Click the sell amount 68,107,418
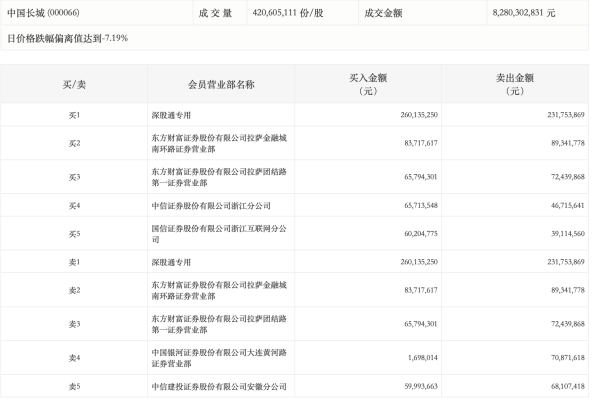 [568, 386]
